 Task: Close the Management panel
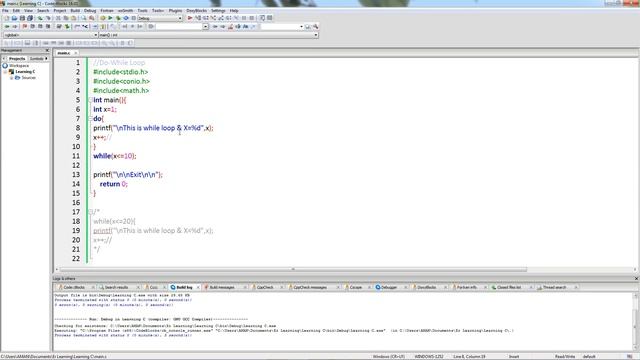(x=47, y=50)
